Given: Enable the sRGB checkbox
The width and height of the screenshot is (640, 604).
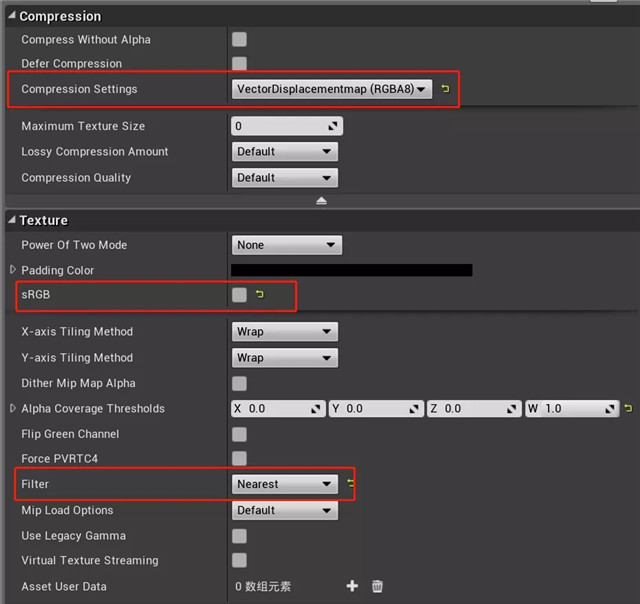Looking at the screenshot, I should [x=239, y=295].
